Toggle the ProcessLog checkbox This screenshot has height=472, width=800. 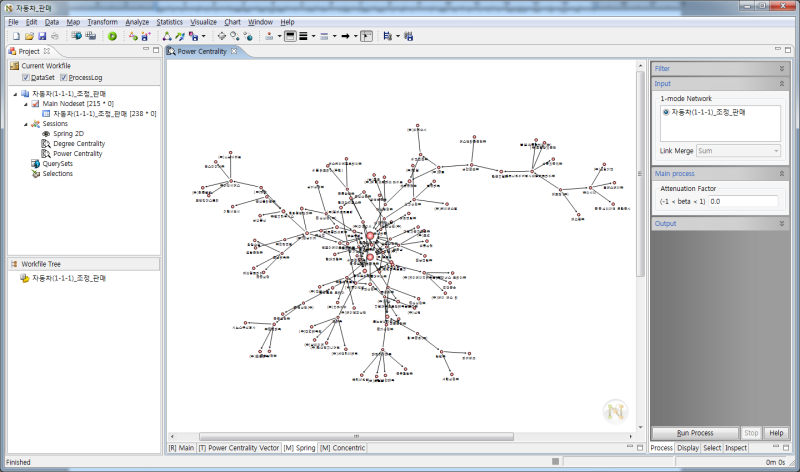point(64,78)
